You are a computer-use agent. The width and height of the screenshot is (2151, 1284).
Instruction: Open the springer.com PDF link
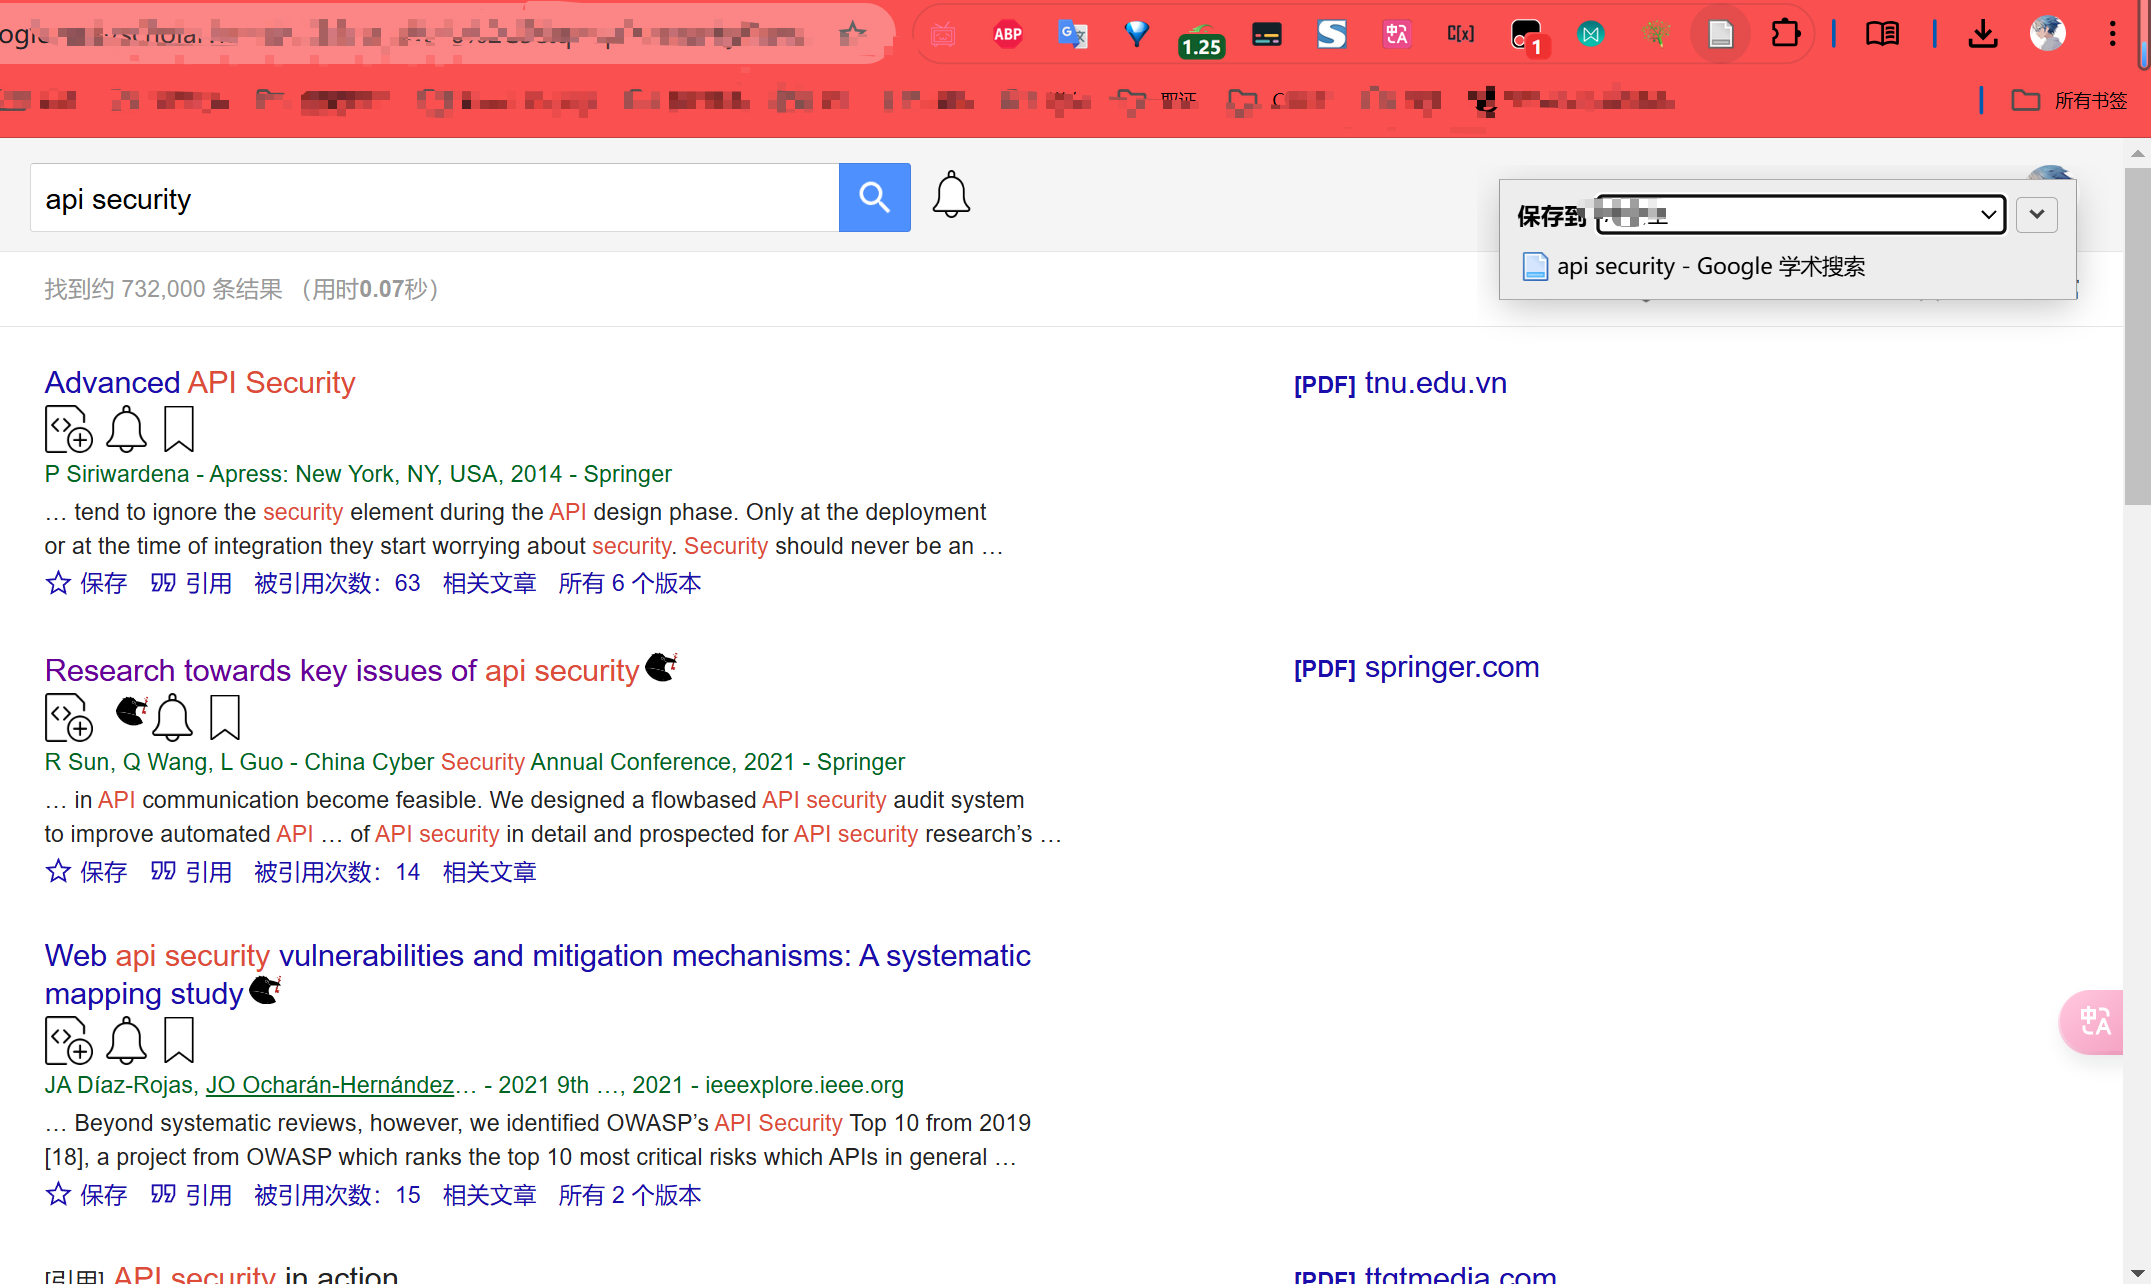tap(1450, 667)
